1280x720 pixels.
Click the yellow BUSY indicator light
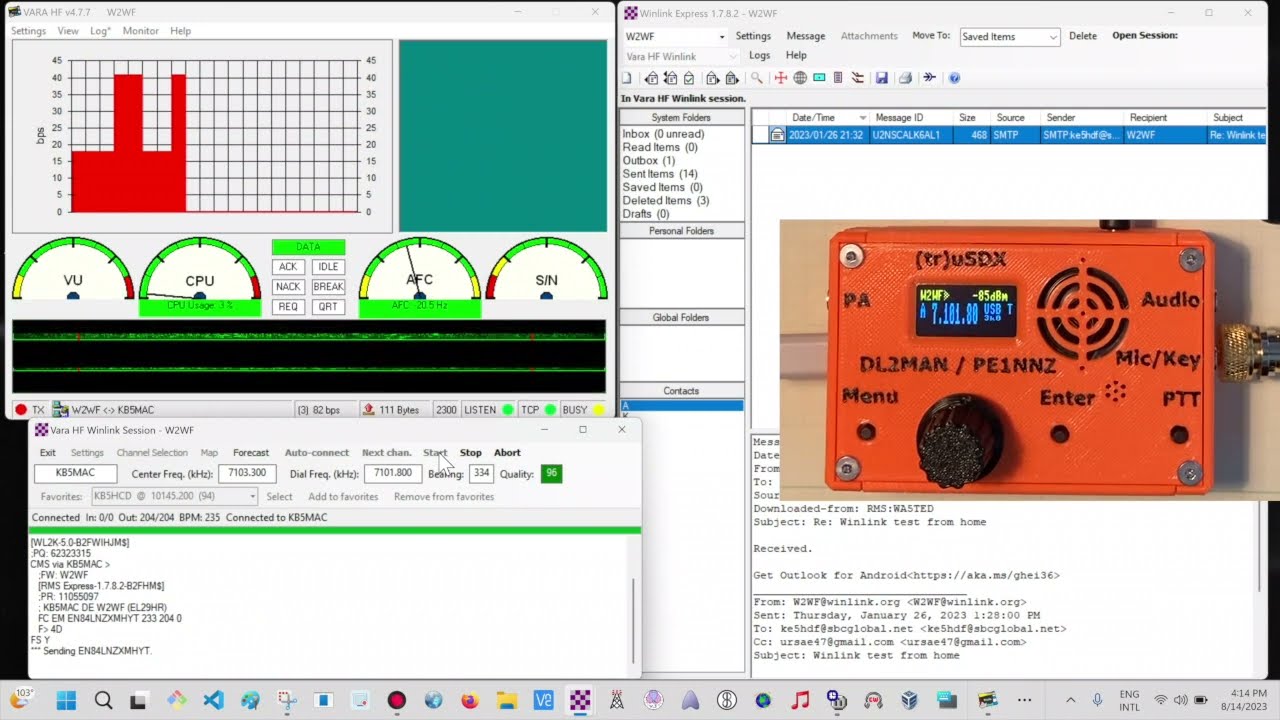598,410
